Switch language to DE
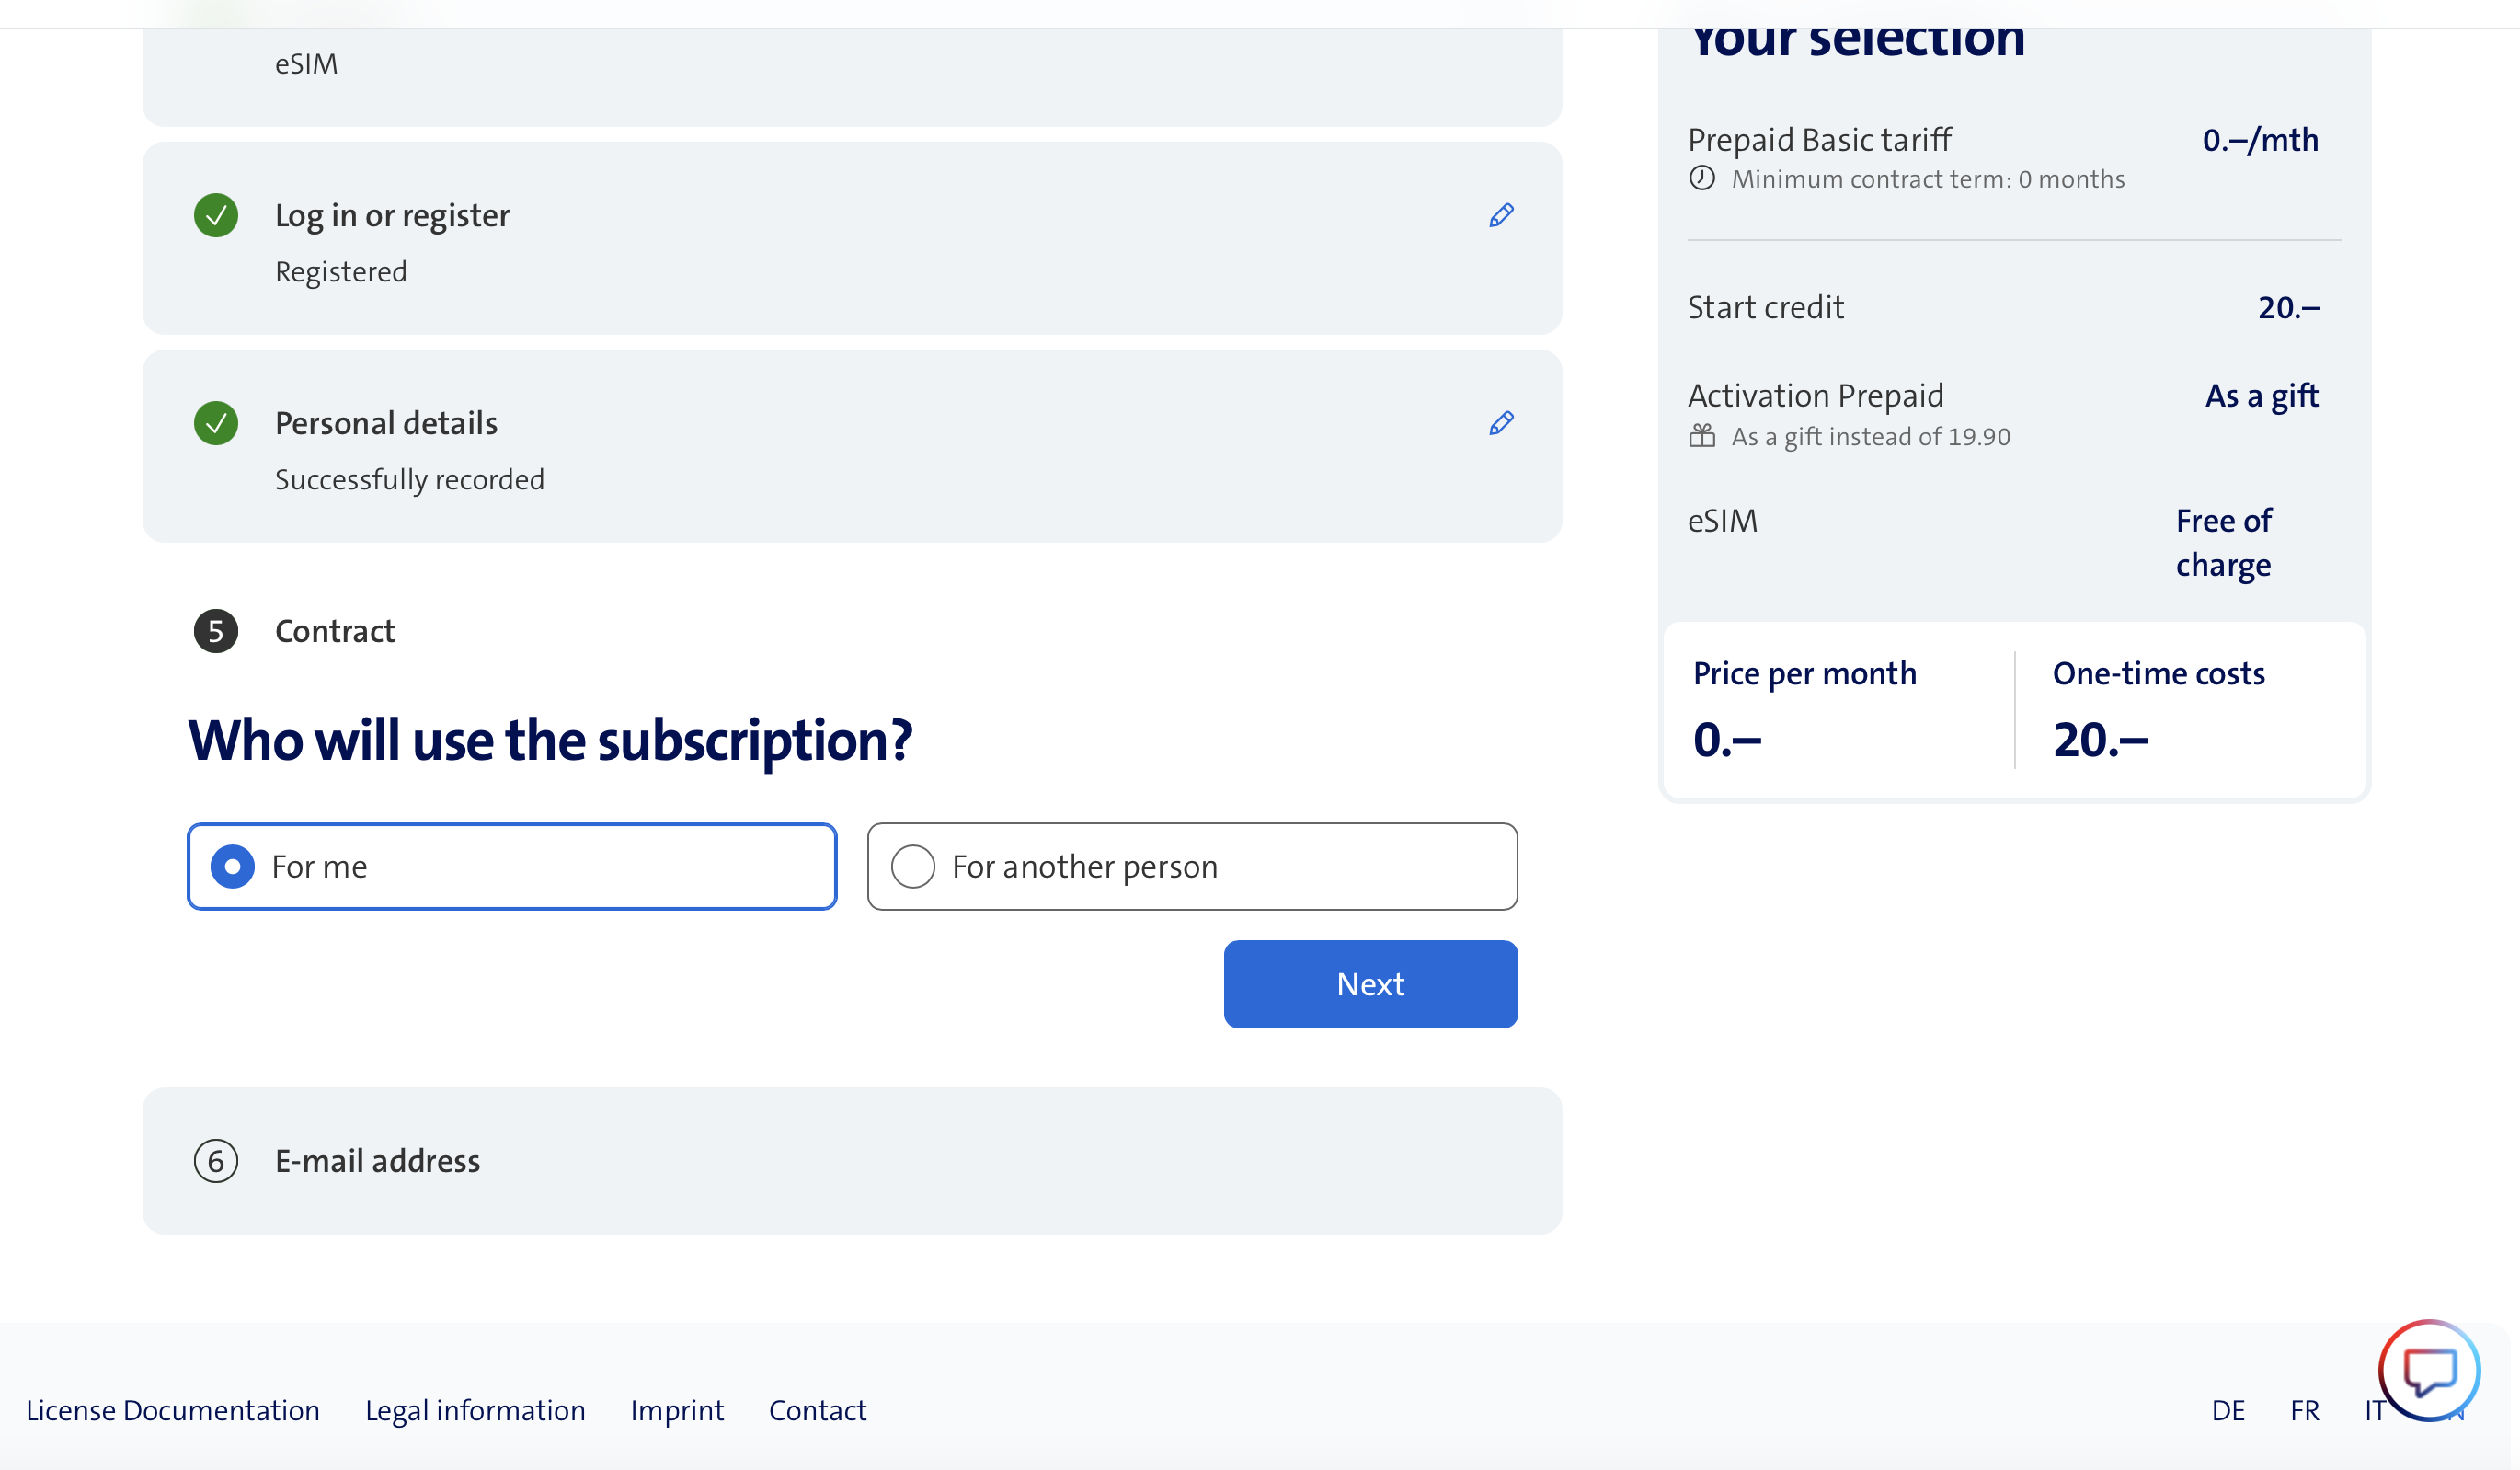The width and height of the screenshot is (2520, 1470). point(2228,1410)
